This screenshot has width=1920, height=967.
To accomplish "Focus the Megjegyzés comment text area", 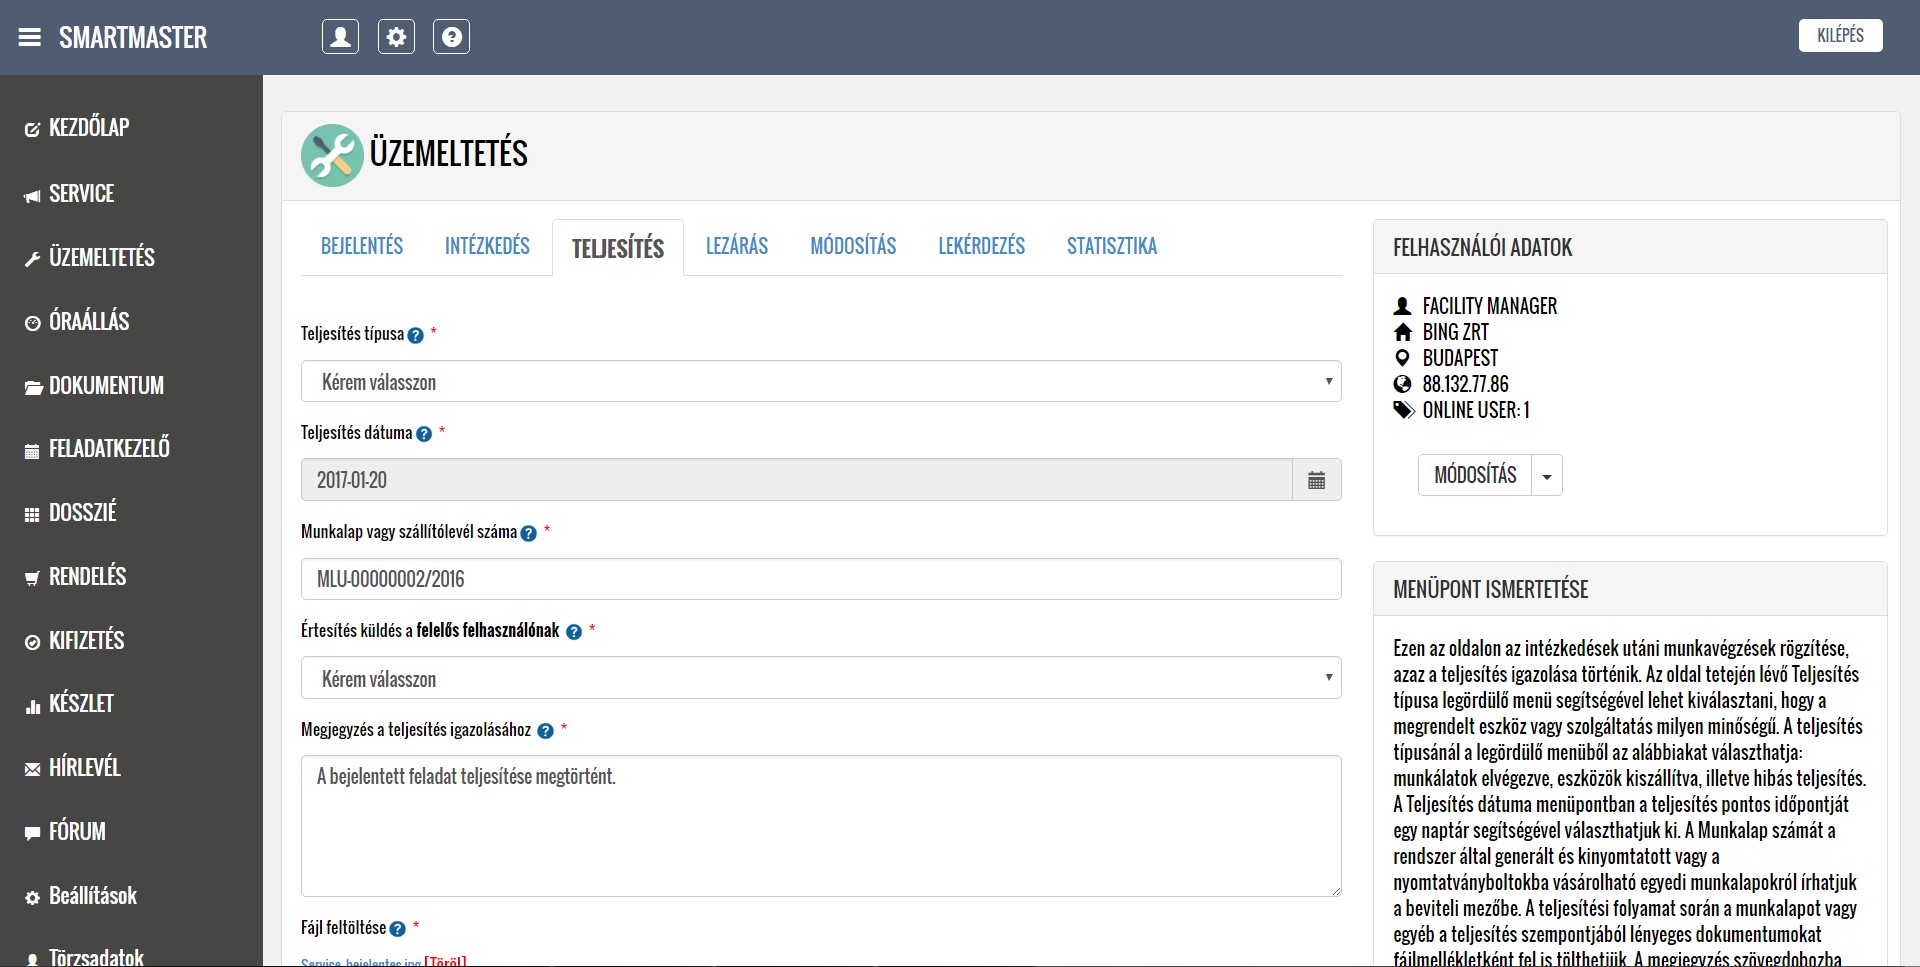I will 820,825.
